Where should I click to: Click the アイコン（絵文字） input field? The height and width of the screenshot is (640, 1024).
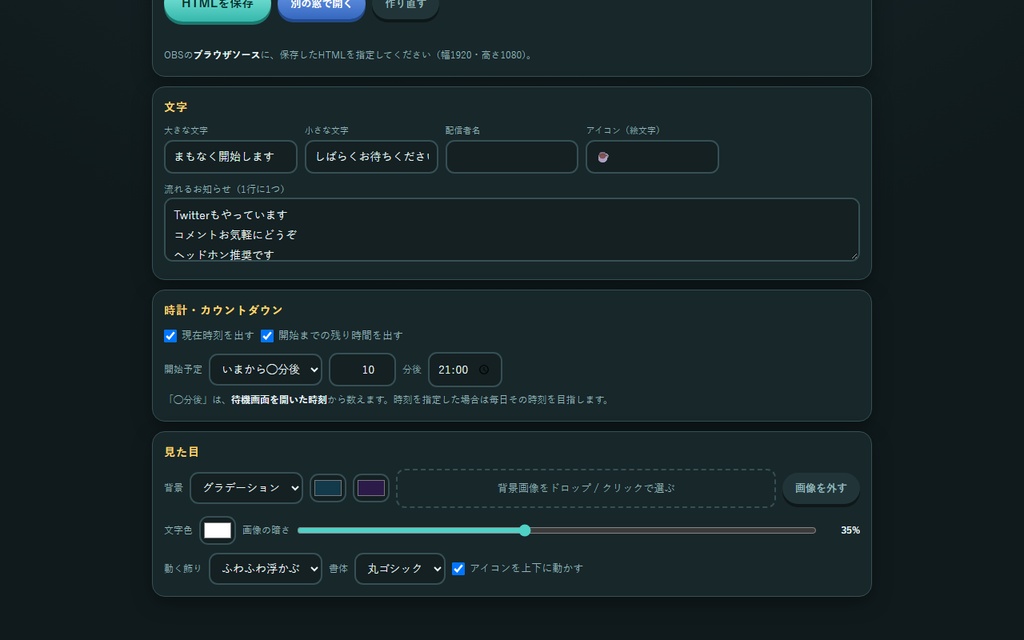click(652, 157)
